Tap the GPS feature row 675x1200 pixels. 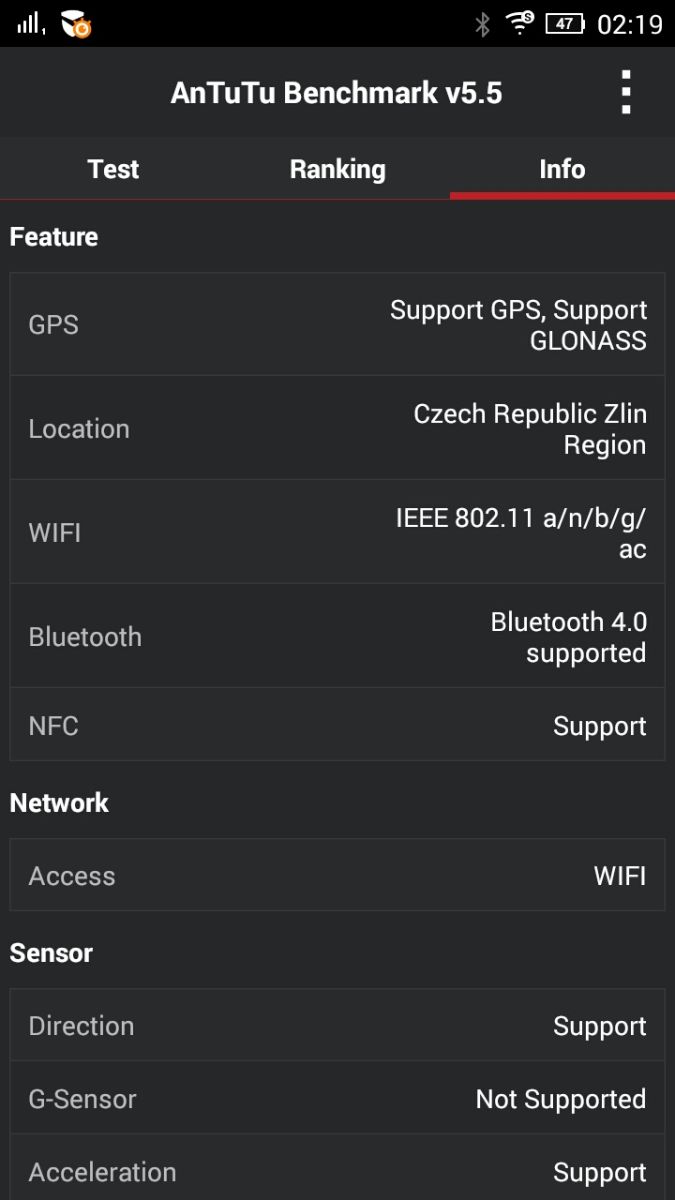[x=337, y=325]
